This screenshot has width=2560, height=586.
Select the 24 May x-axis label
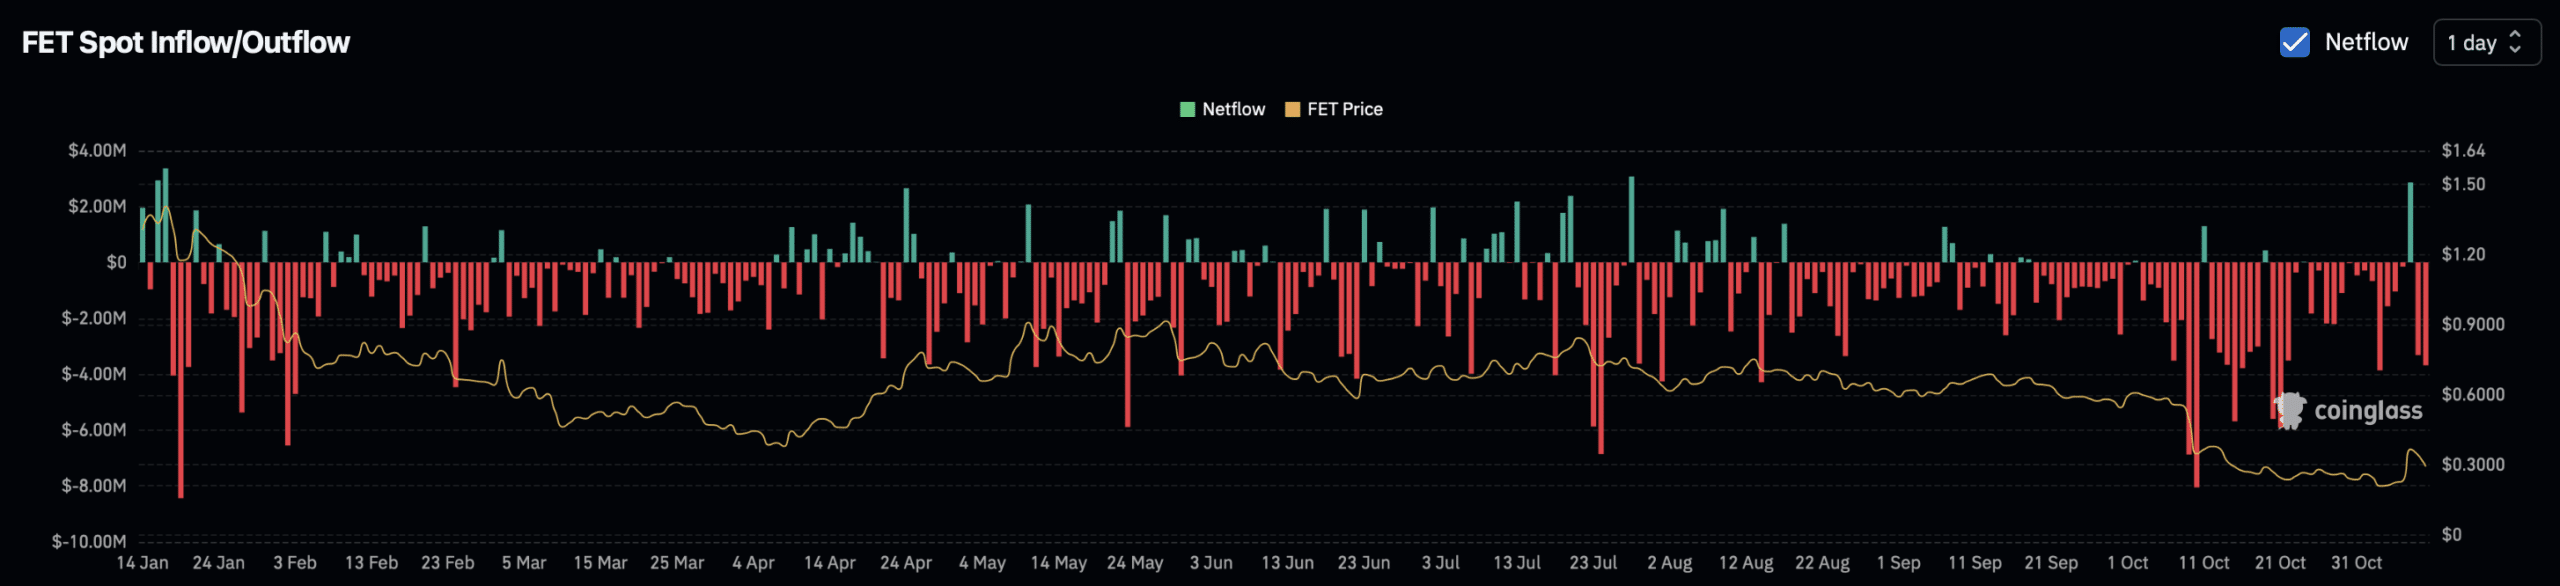[x=1134, y=563]
